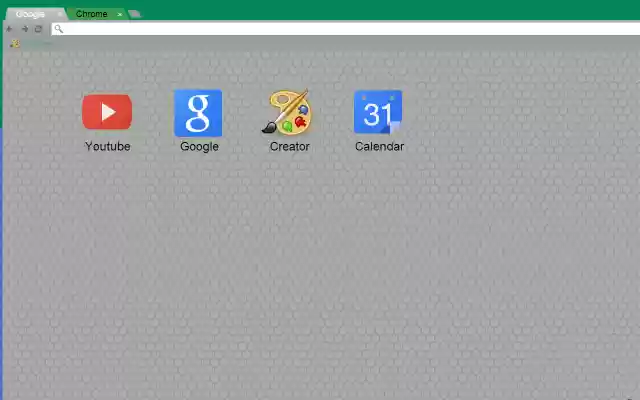Close the Chrome tab
Viewport: 640px width, 400px height.
click(x=120, y=15)
